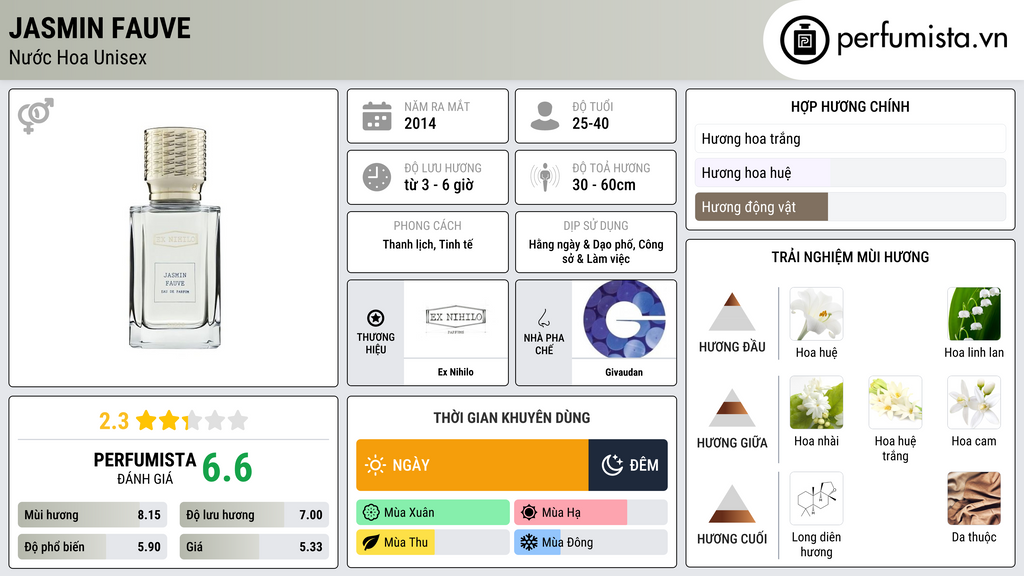Click the orange Ngày time bar
This screenshot has width=1024, height=576.
tap(472, 465)
